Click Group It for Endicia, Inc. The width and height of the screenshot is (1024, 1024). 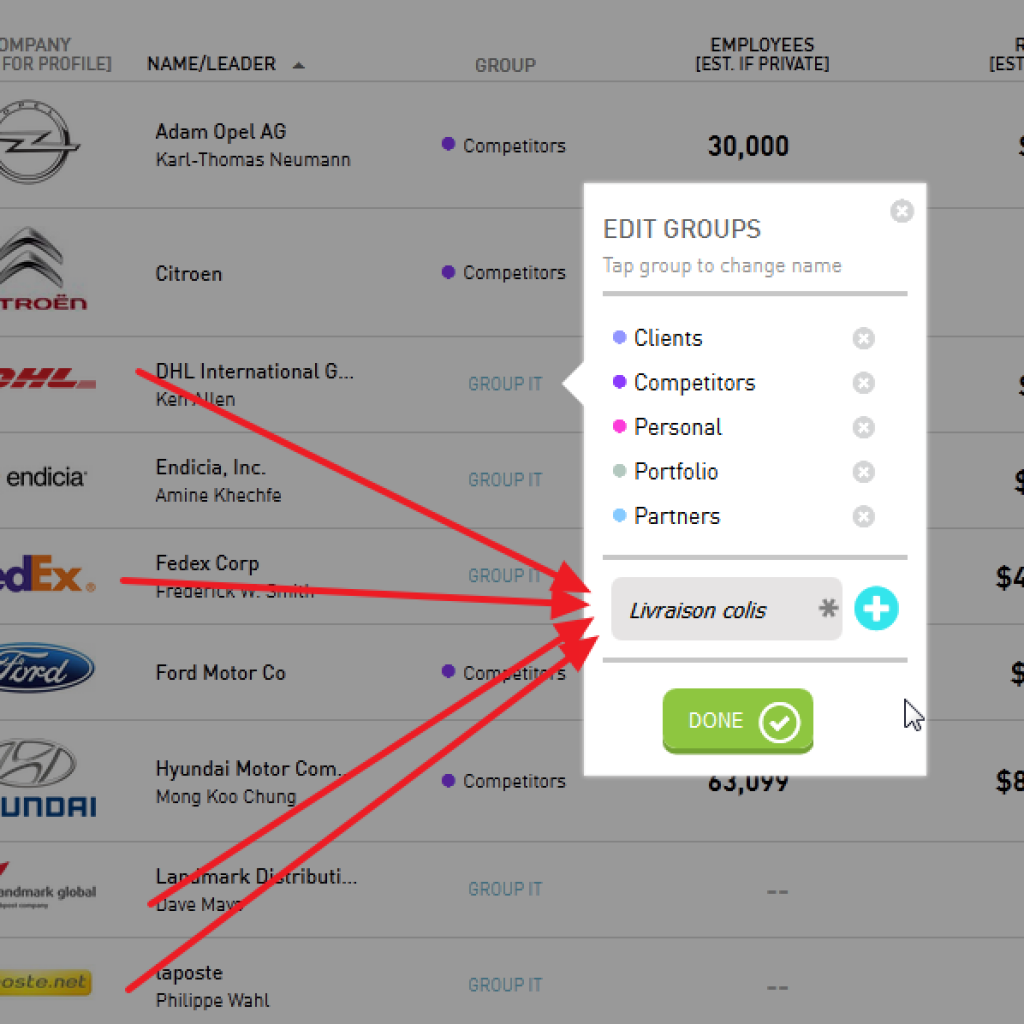(505, 480)
